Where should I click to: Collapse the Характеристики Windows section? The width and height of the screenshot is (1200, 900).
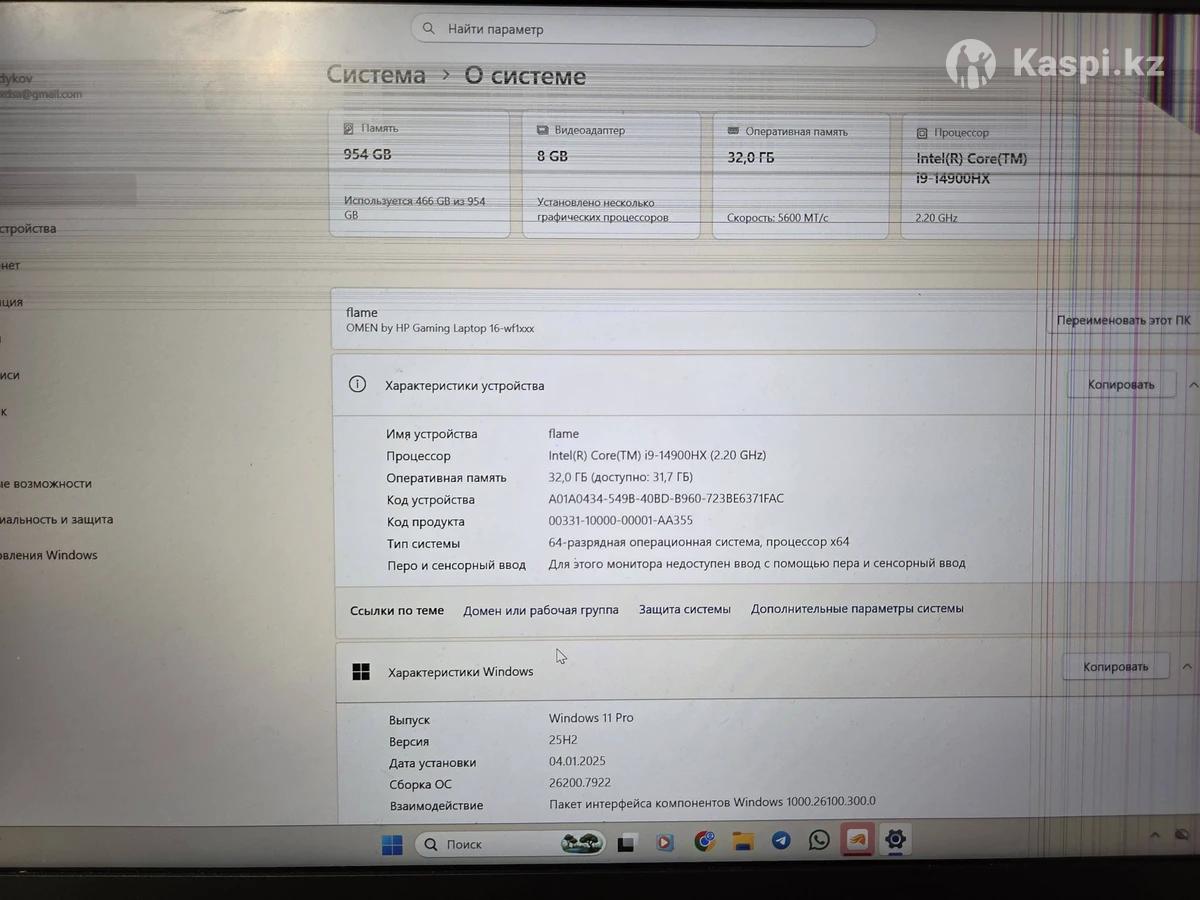pyautogui.click(x=1187, y=667)
